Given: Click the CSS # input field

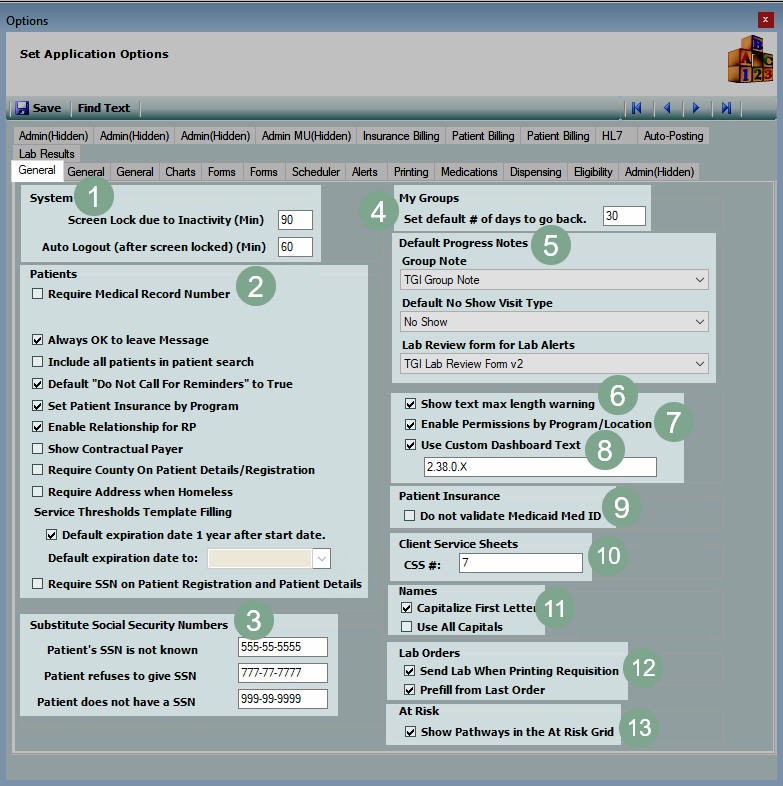Looking at the screenshot, I should point(519,564).
